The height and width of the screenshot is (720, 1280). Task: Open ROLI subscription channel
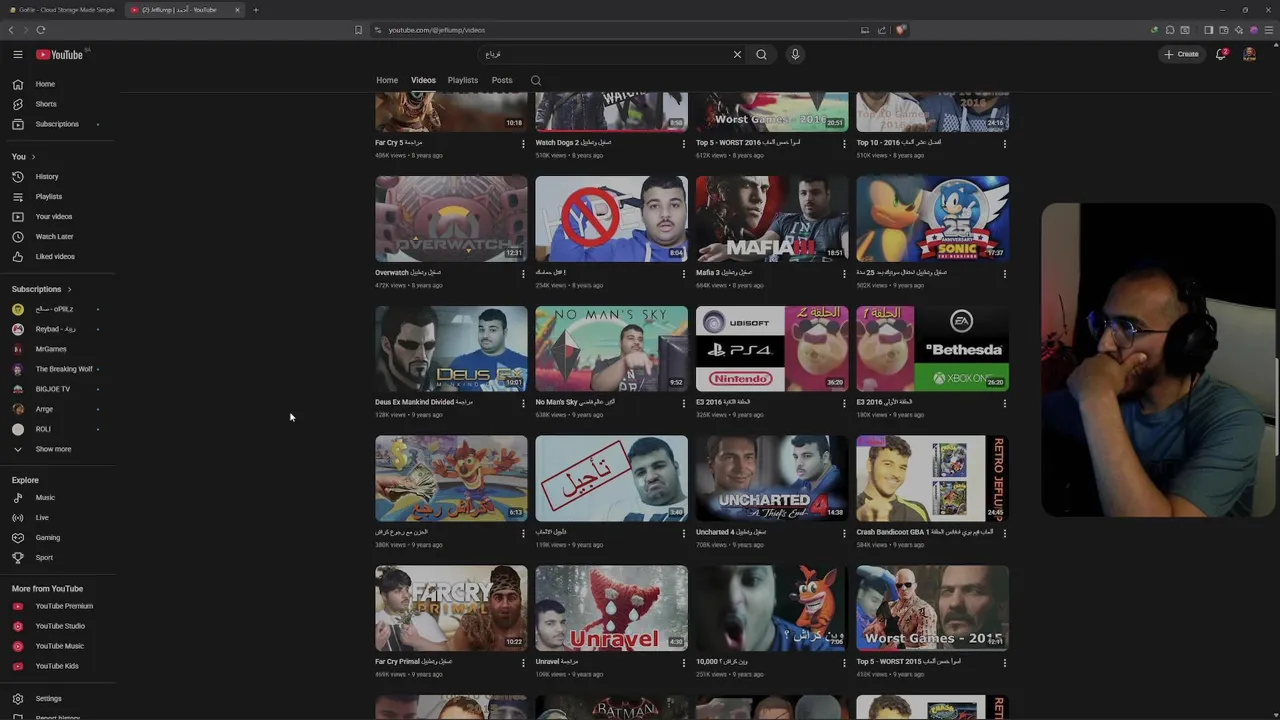tap(43, 429)
